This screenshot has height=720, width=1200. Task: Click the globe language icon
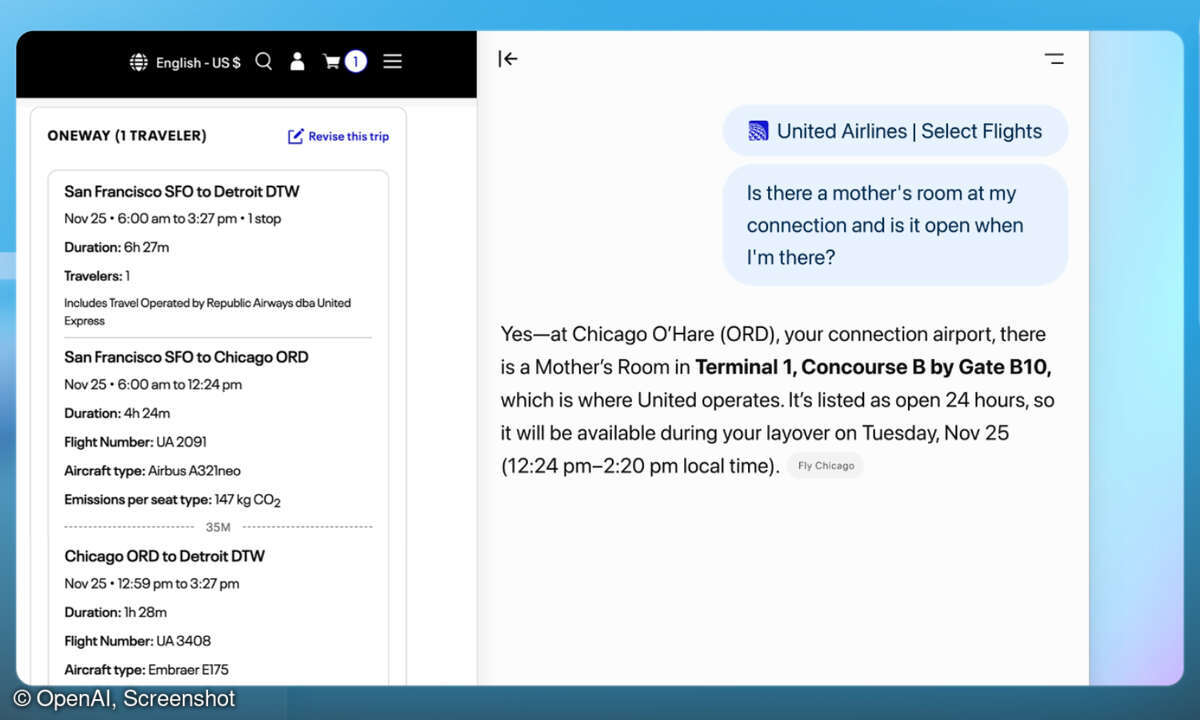[x=139, y=62]
